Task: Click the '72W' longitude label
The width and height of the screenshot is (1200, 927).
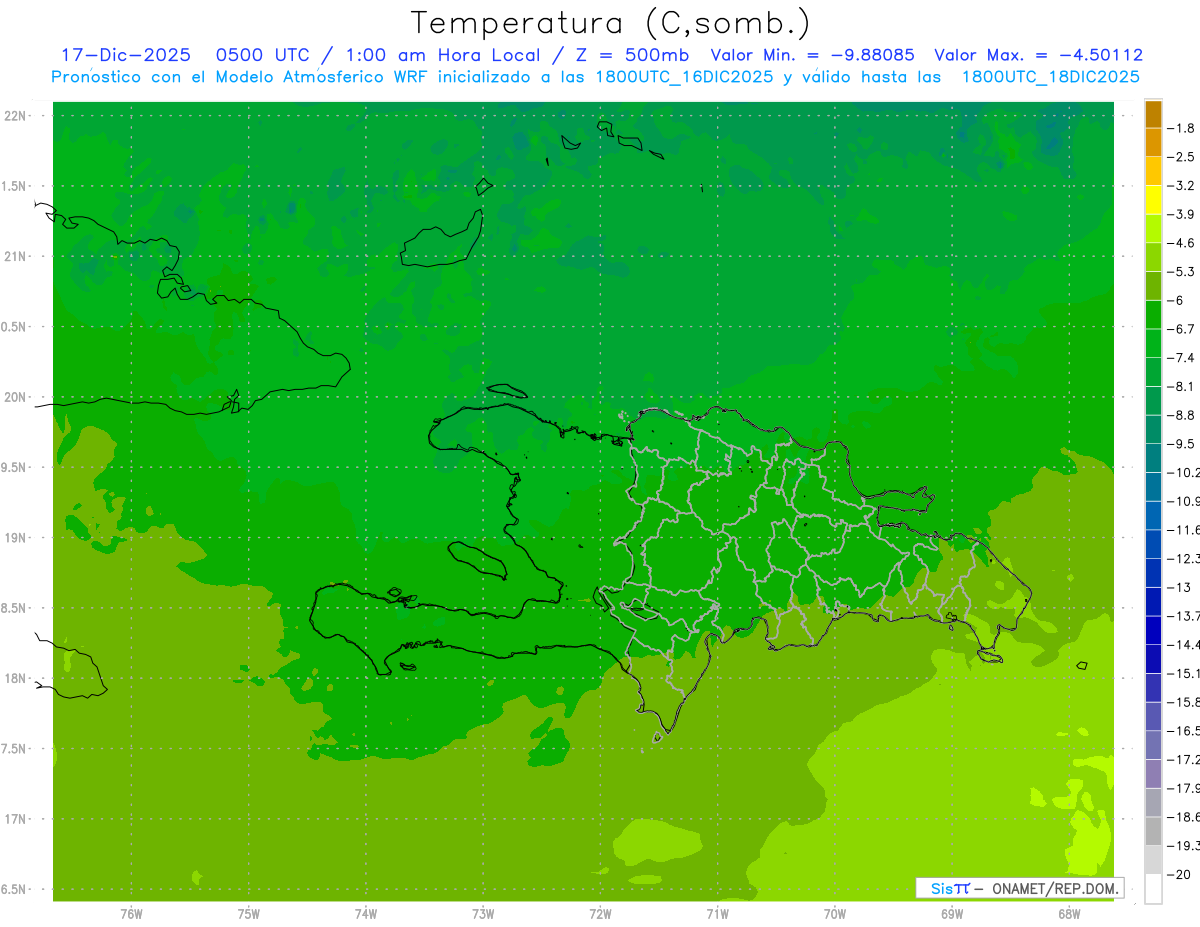Action: click(x=600, y=913)
